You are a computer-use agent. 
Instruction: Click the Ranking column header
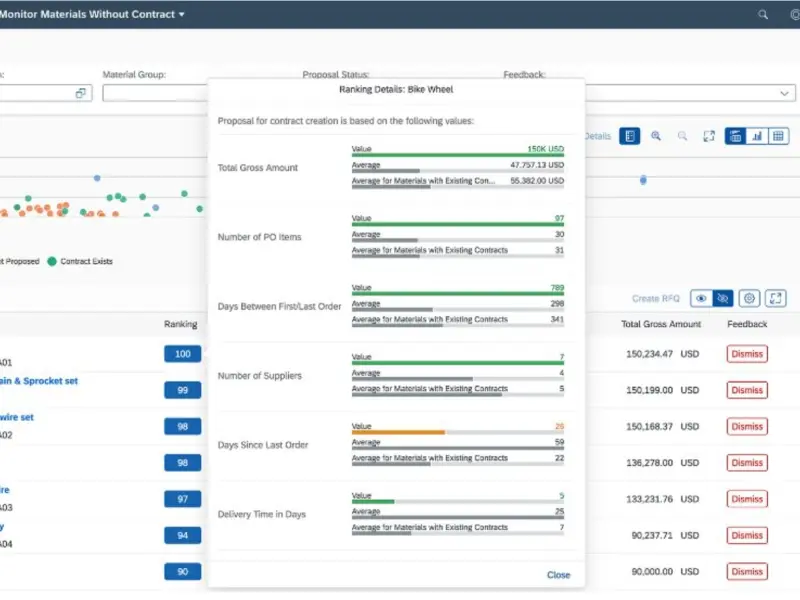[x=181, y=324]
